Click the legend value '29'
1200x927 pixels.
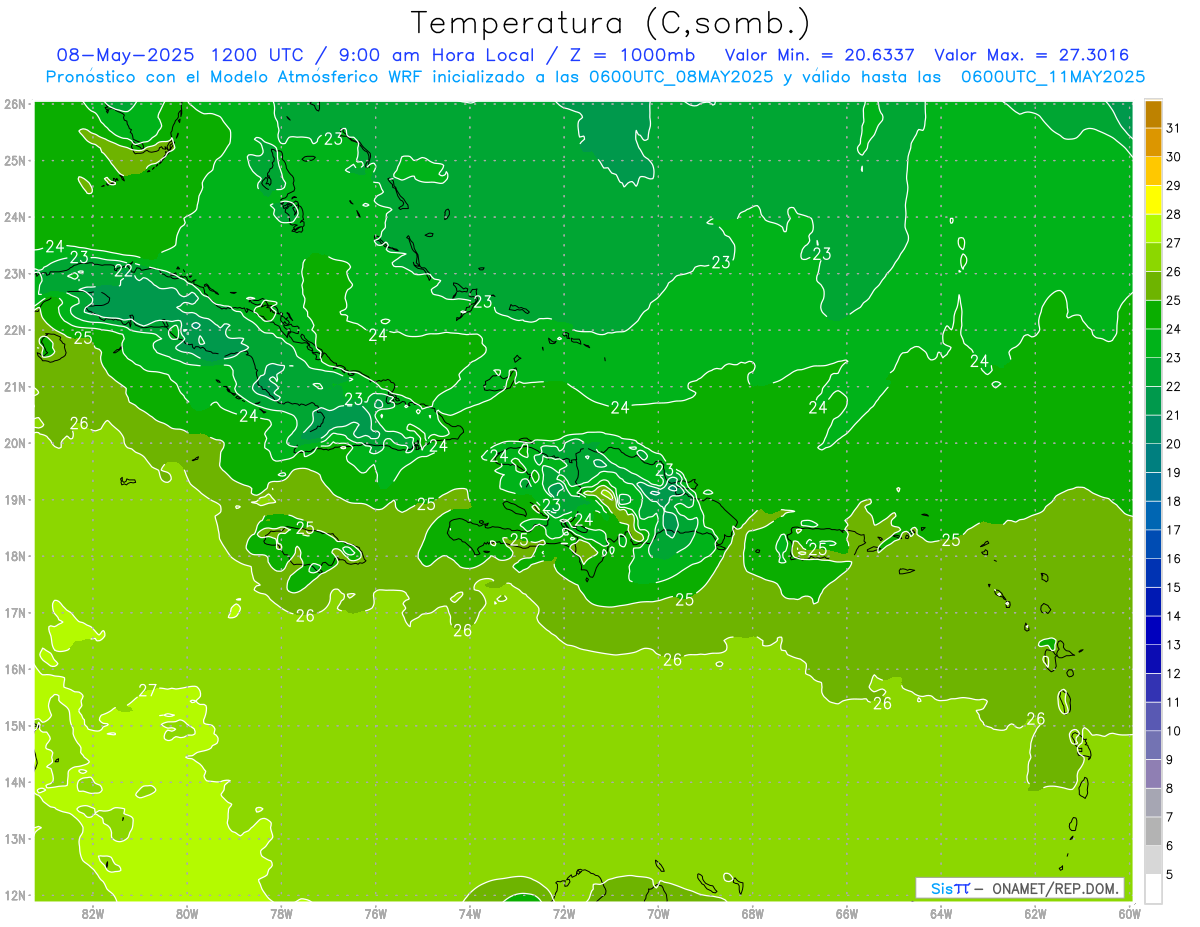click(x=1173, y=186)
